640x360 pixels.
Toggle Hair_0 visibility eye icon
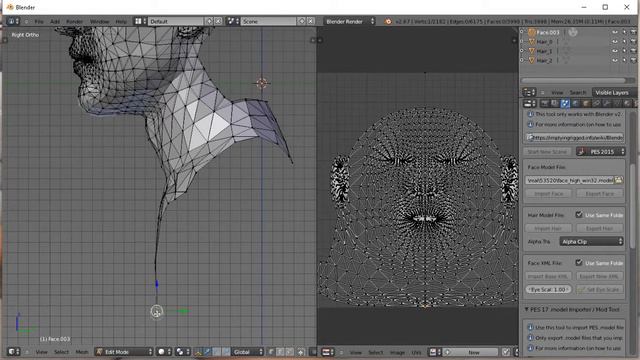click(x=615, y=42)
